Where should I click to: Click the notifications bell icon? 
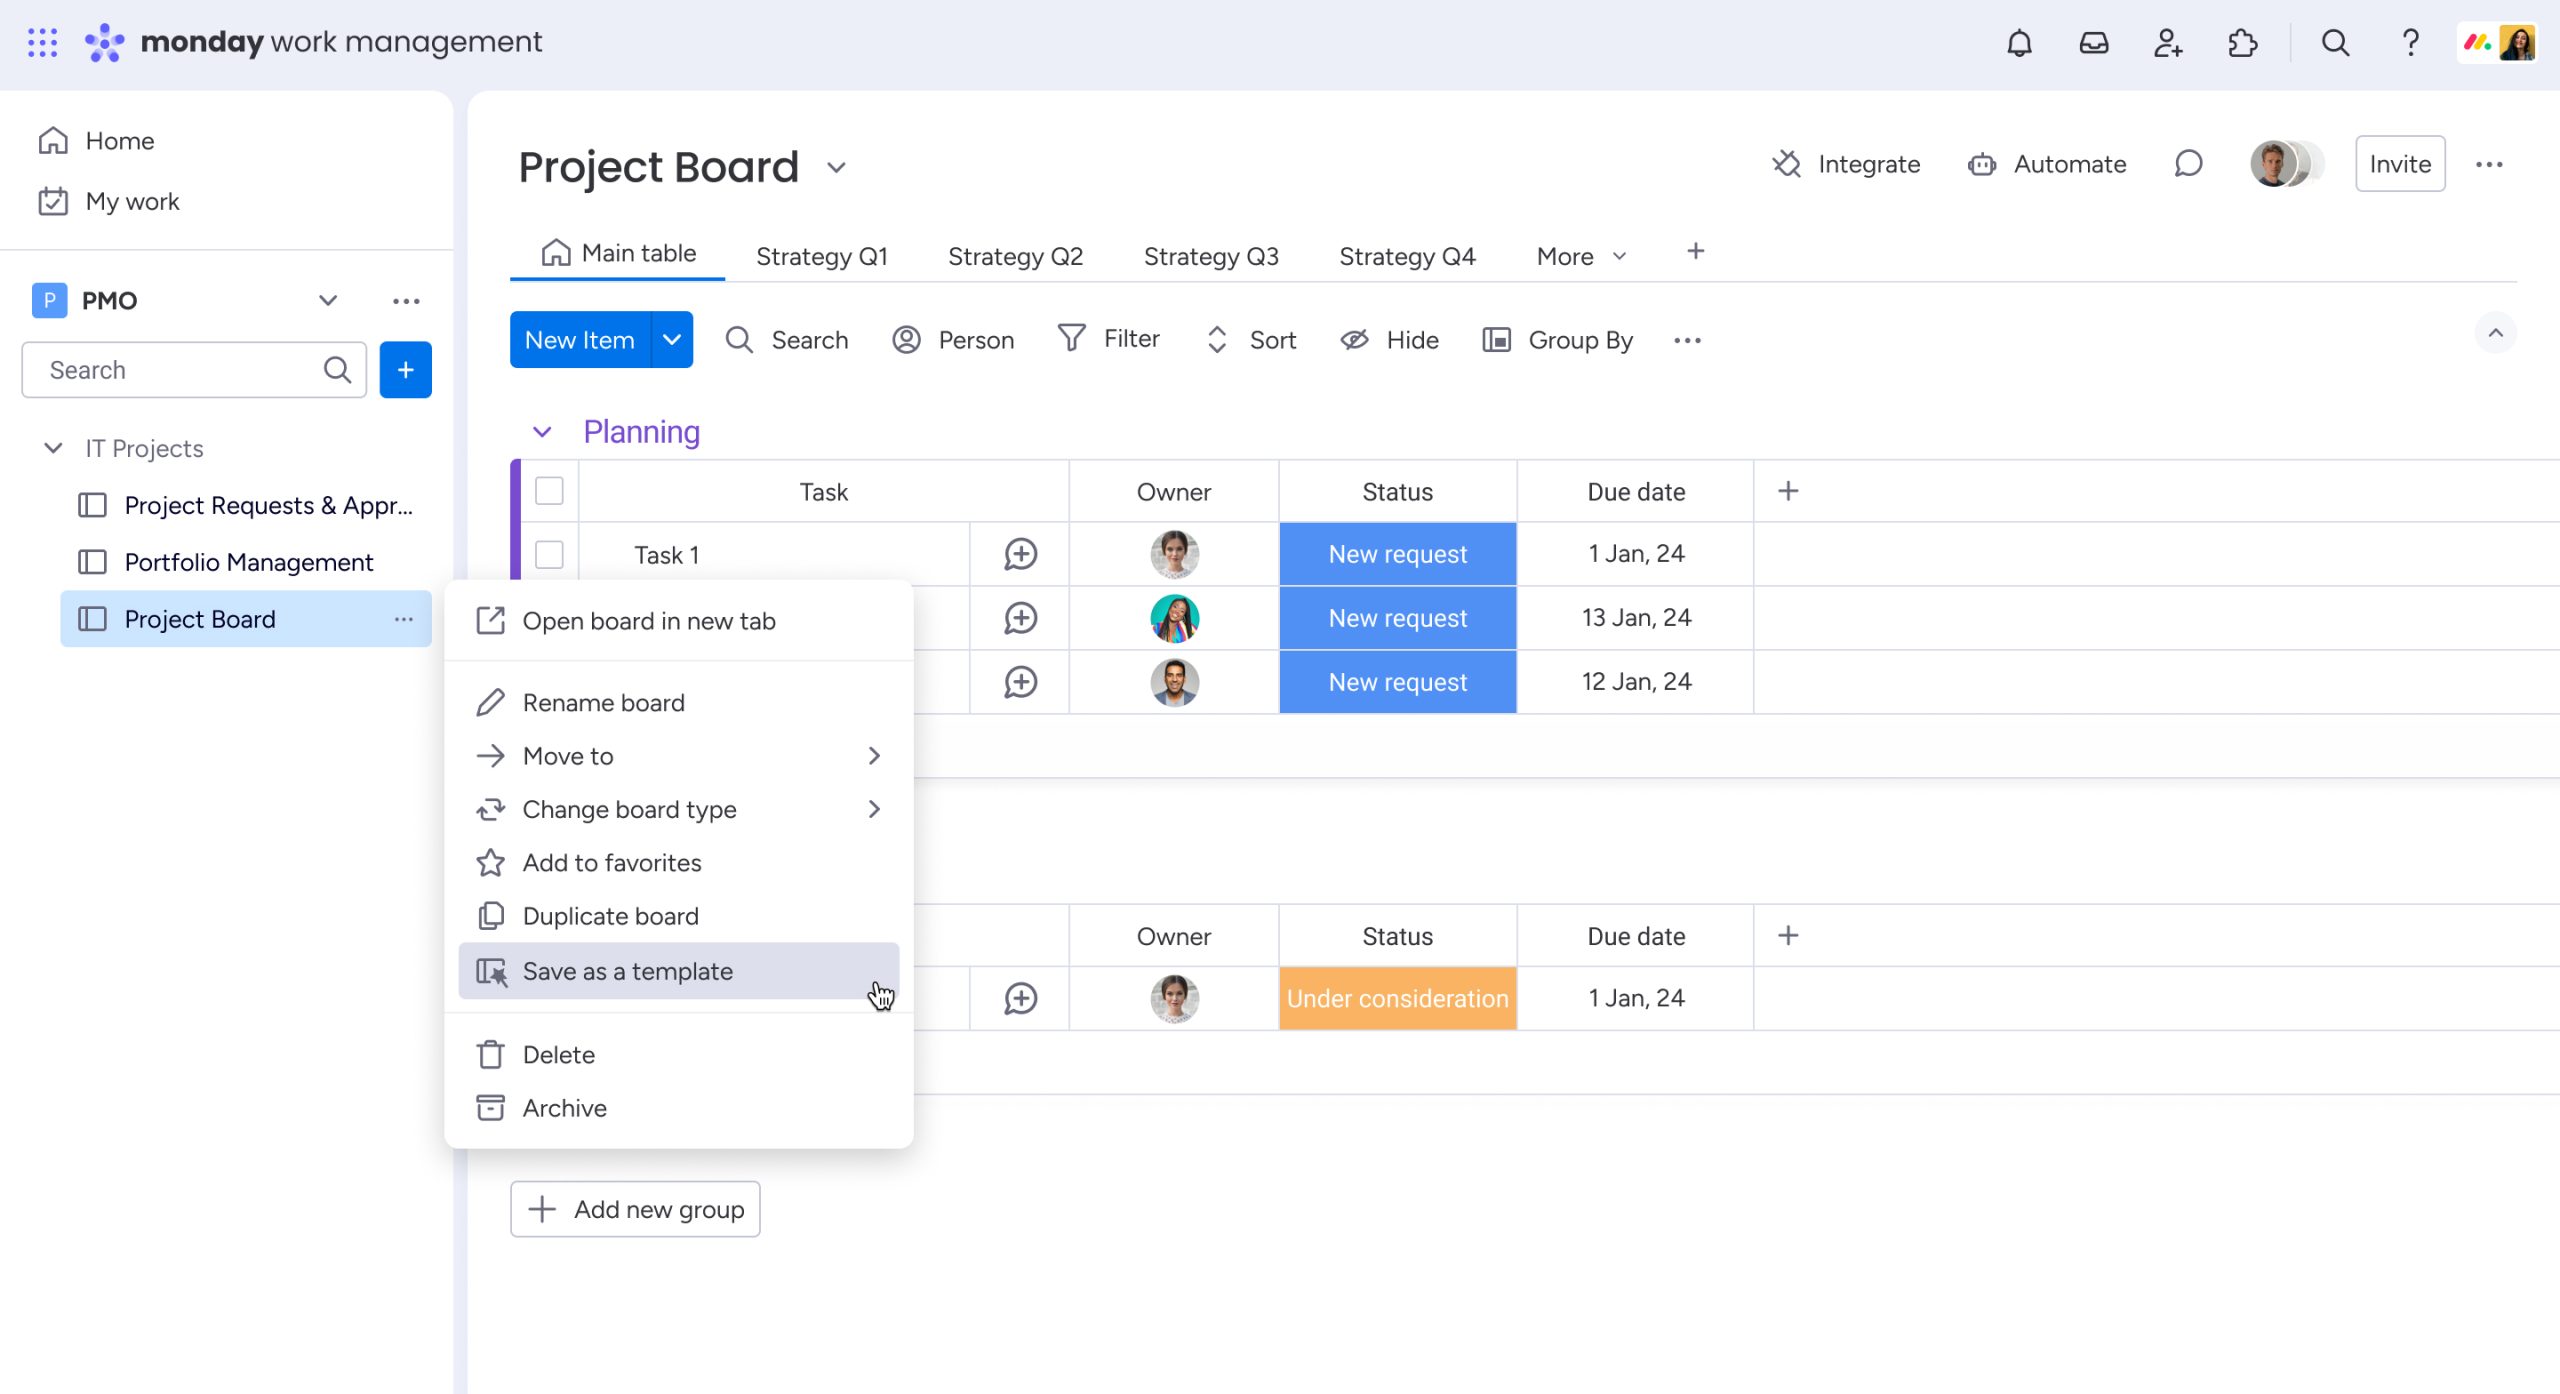(x=2019, y=43)
